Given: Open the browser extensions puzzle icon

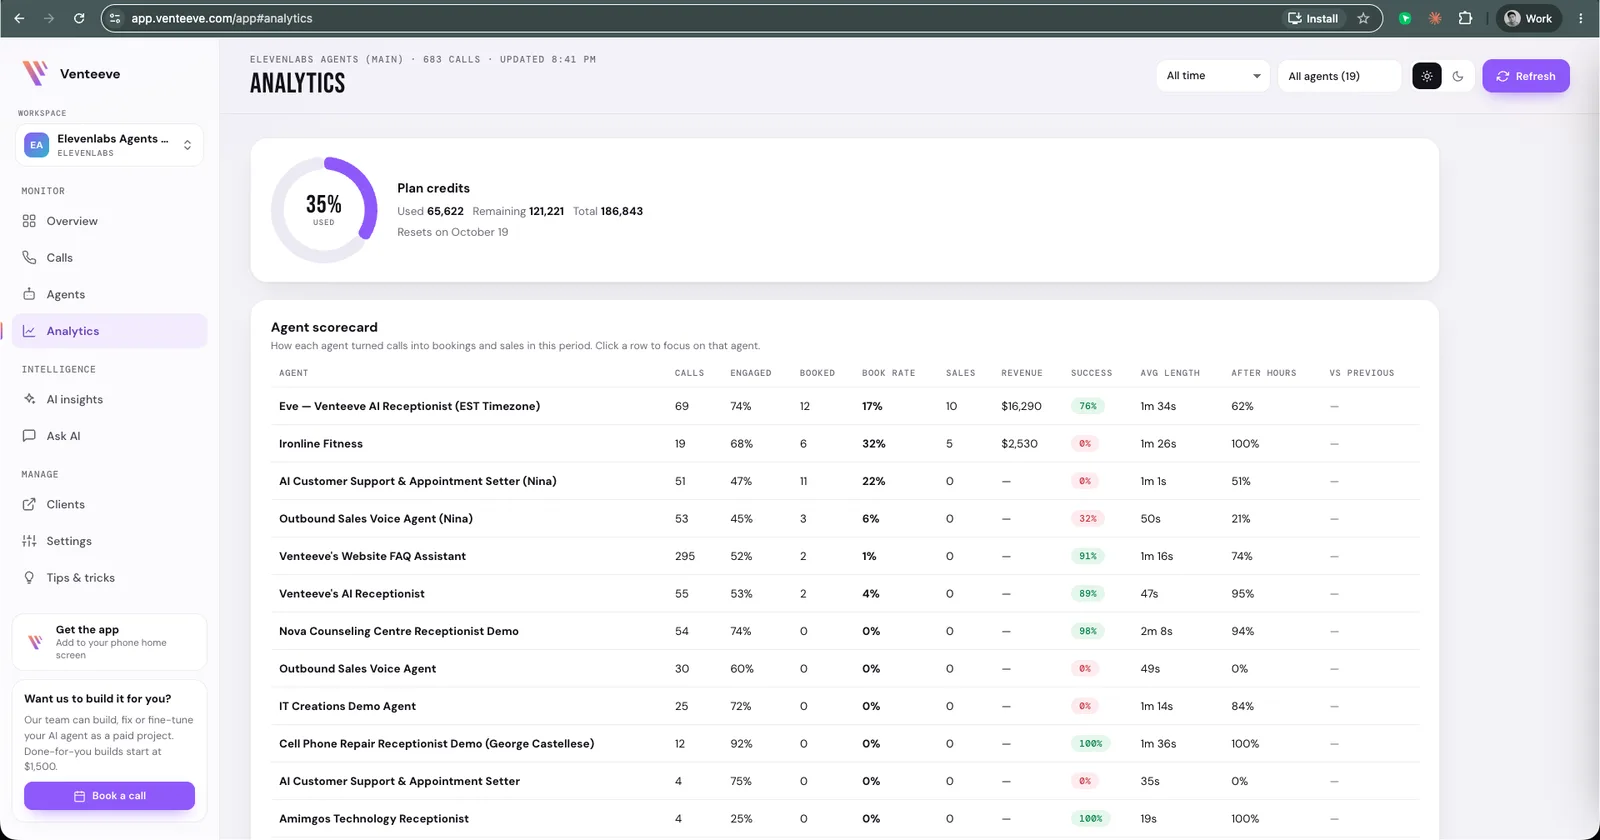Looking at the screenshot, I should (1465, 18).
